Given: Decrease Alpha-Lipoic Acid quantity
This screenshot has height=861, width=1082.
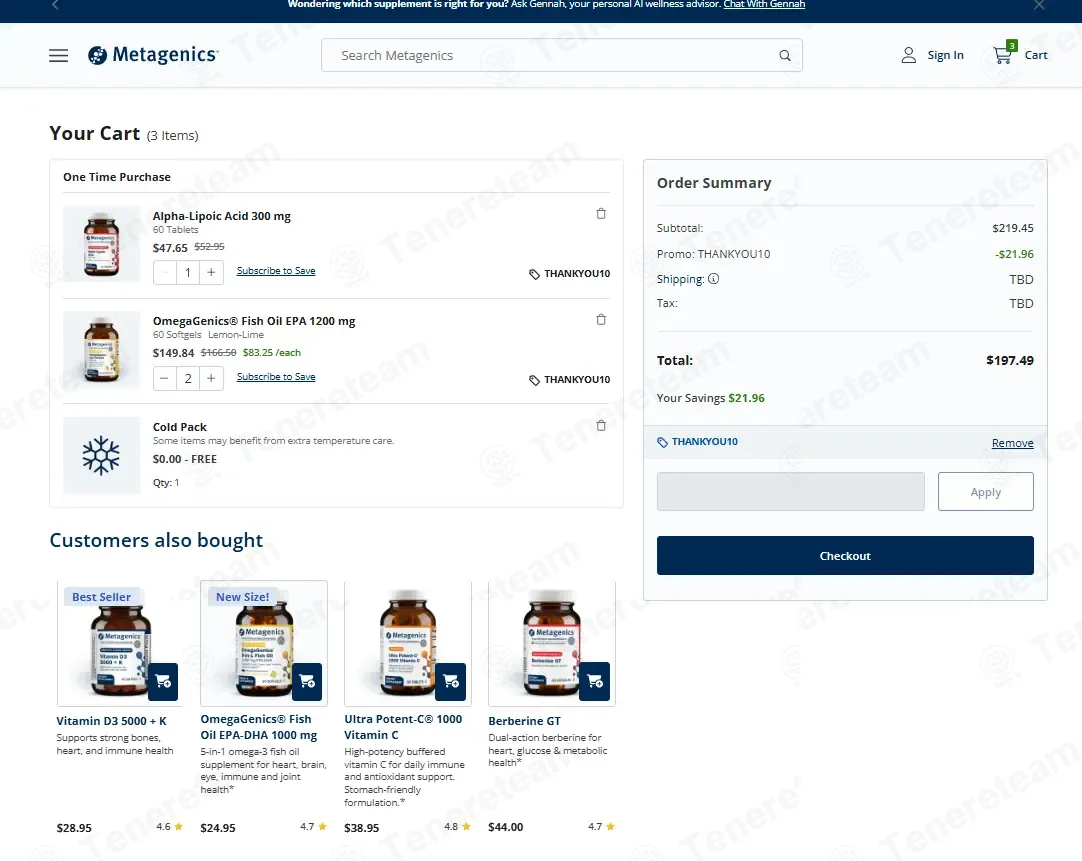Looking at the screenshot, I should [x=164, y=273].
